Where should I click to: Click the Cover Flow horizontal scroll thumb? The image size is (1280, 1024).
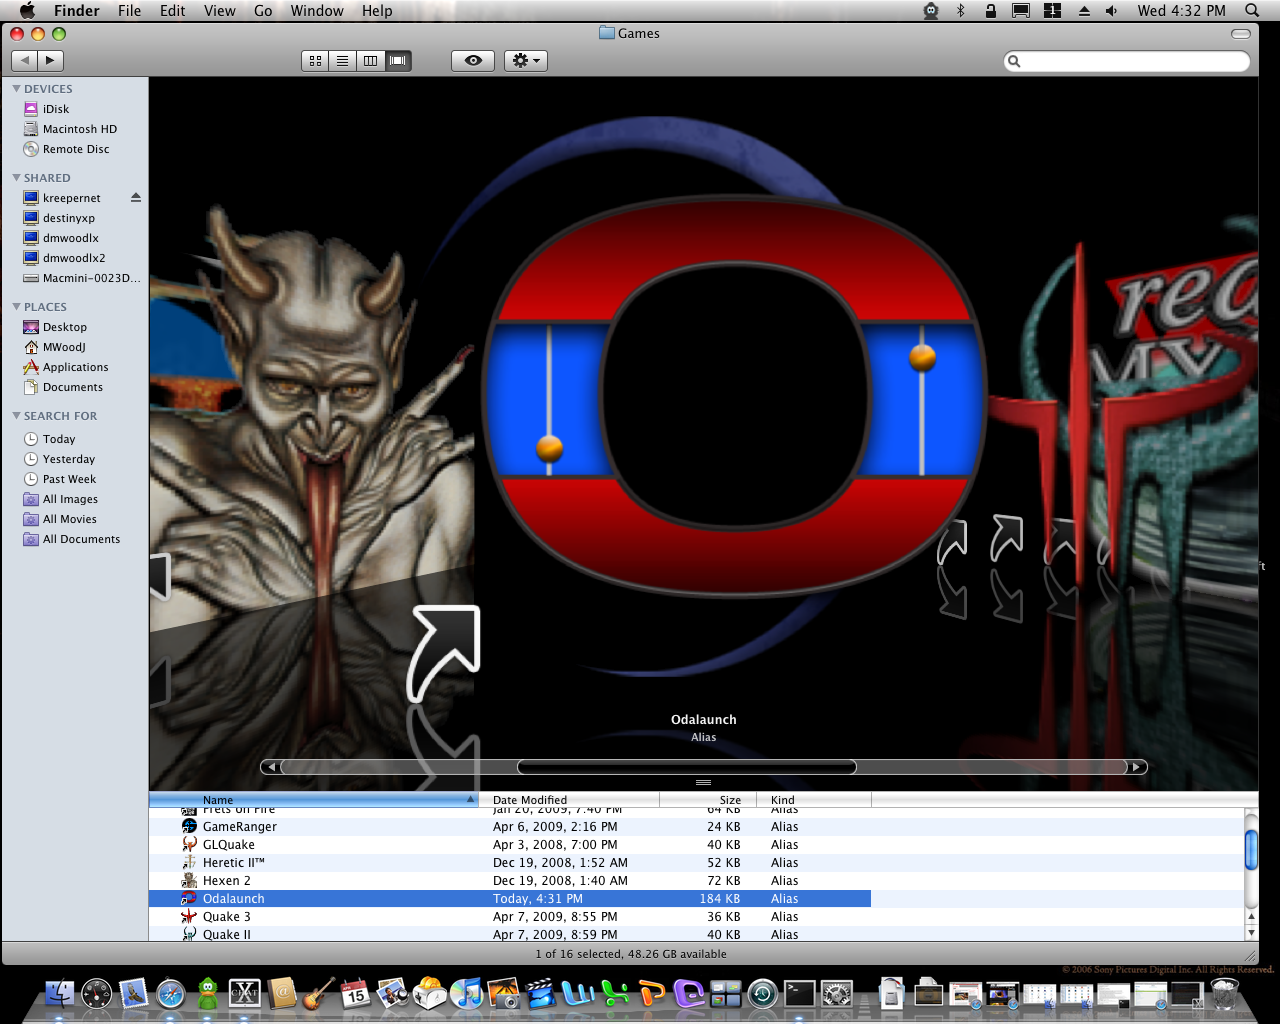[686, 767]
